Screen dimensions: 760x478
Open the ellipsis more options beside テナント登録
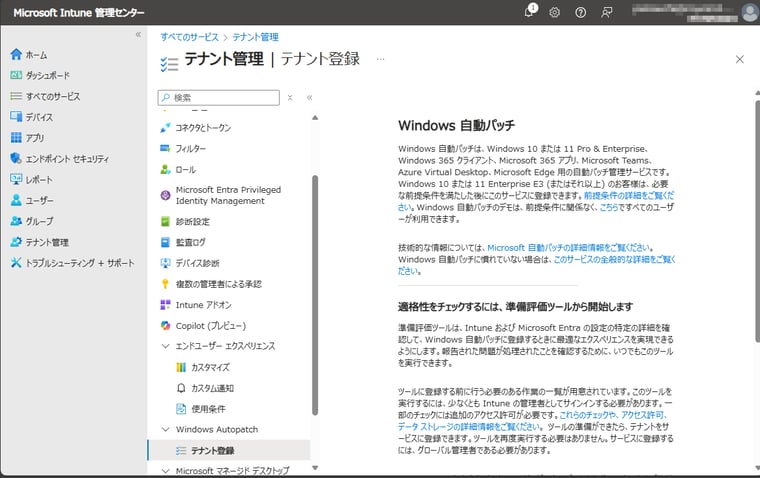tap(380, 59)
